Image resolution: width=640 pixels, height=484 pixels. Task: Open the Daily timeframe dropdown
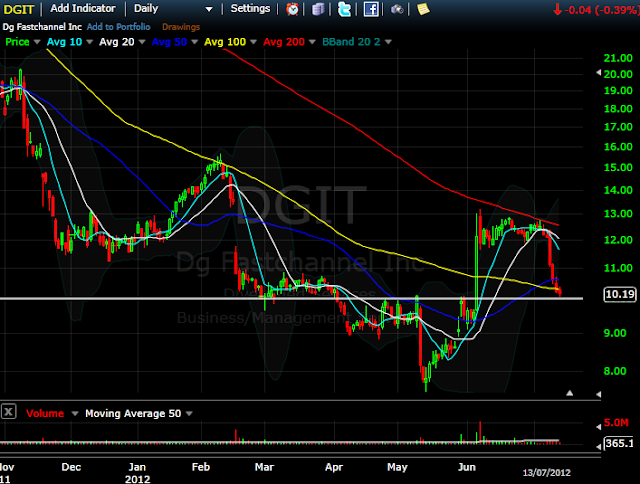(173, 9)
